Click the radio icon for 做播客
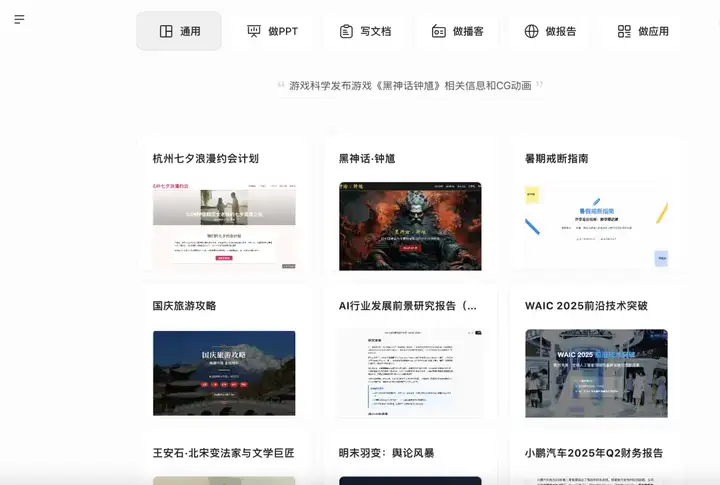Image resolution: width=720 pixels, height=485 pixels. pyautogui.click(x=439, y=31)
